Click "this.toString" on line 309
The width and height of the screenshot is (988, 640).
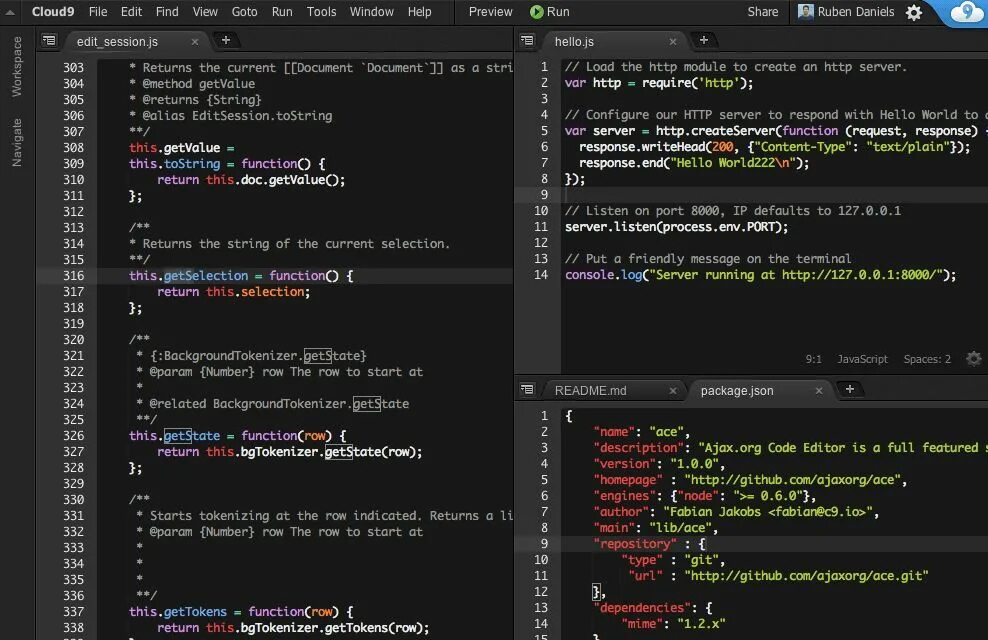[175, 163]
